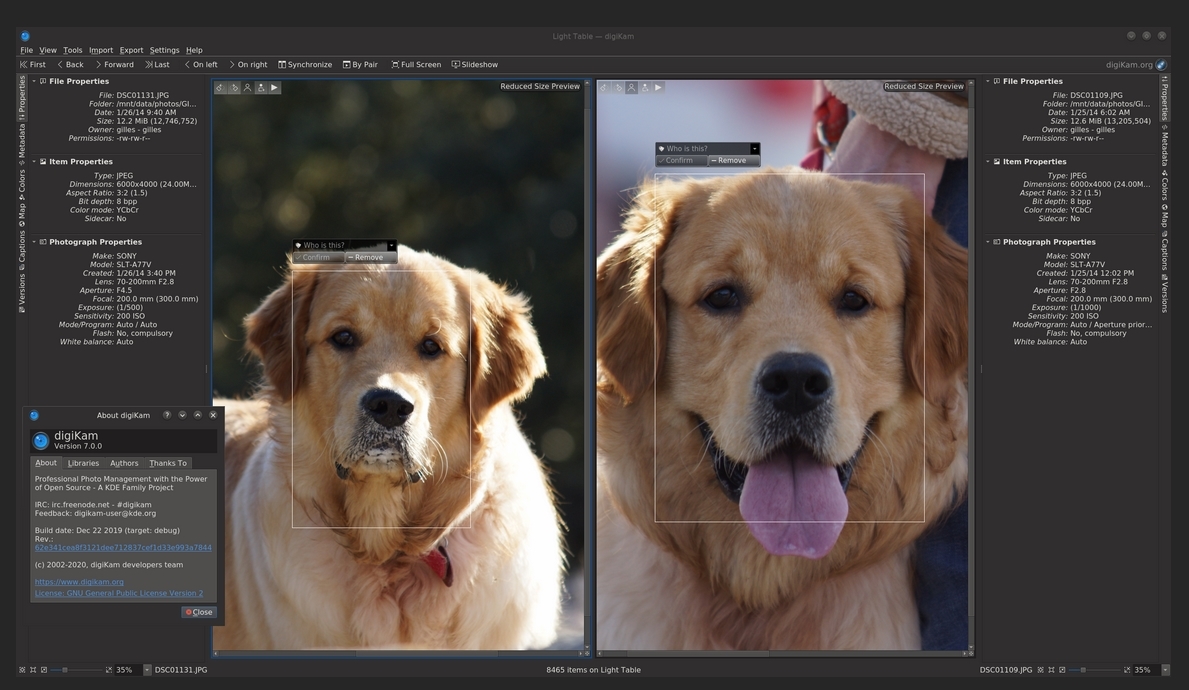The image size is (1189, 690).
Task: Toggle the Show Face Tags person icon
Action: pyautogui.click(x=246, y=87)
